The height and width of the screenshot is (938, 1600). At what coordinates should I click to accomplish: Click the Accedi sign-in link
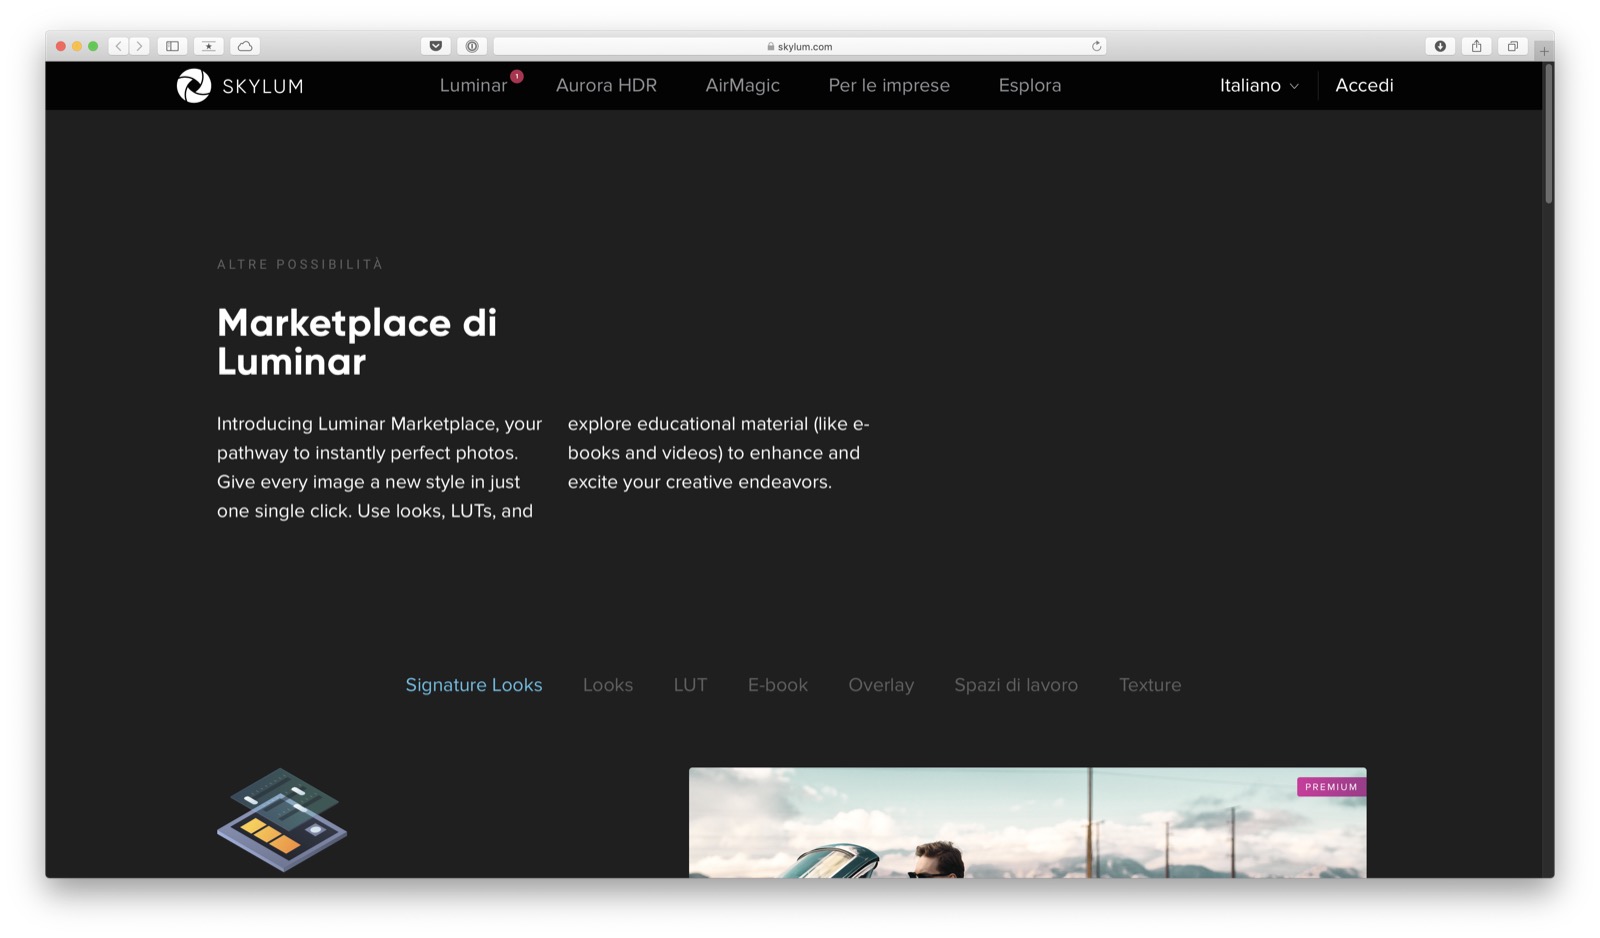pos(1364,86)
